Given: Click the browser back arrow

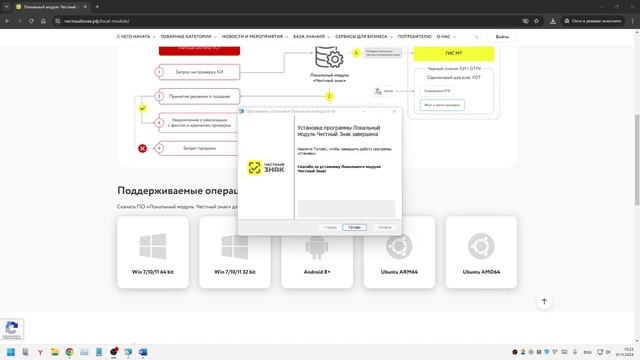Looking at the screenshot, I should click(7, 21).
